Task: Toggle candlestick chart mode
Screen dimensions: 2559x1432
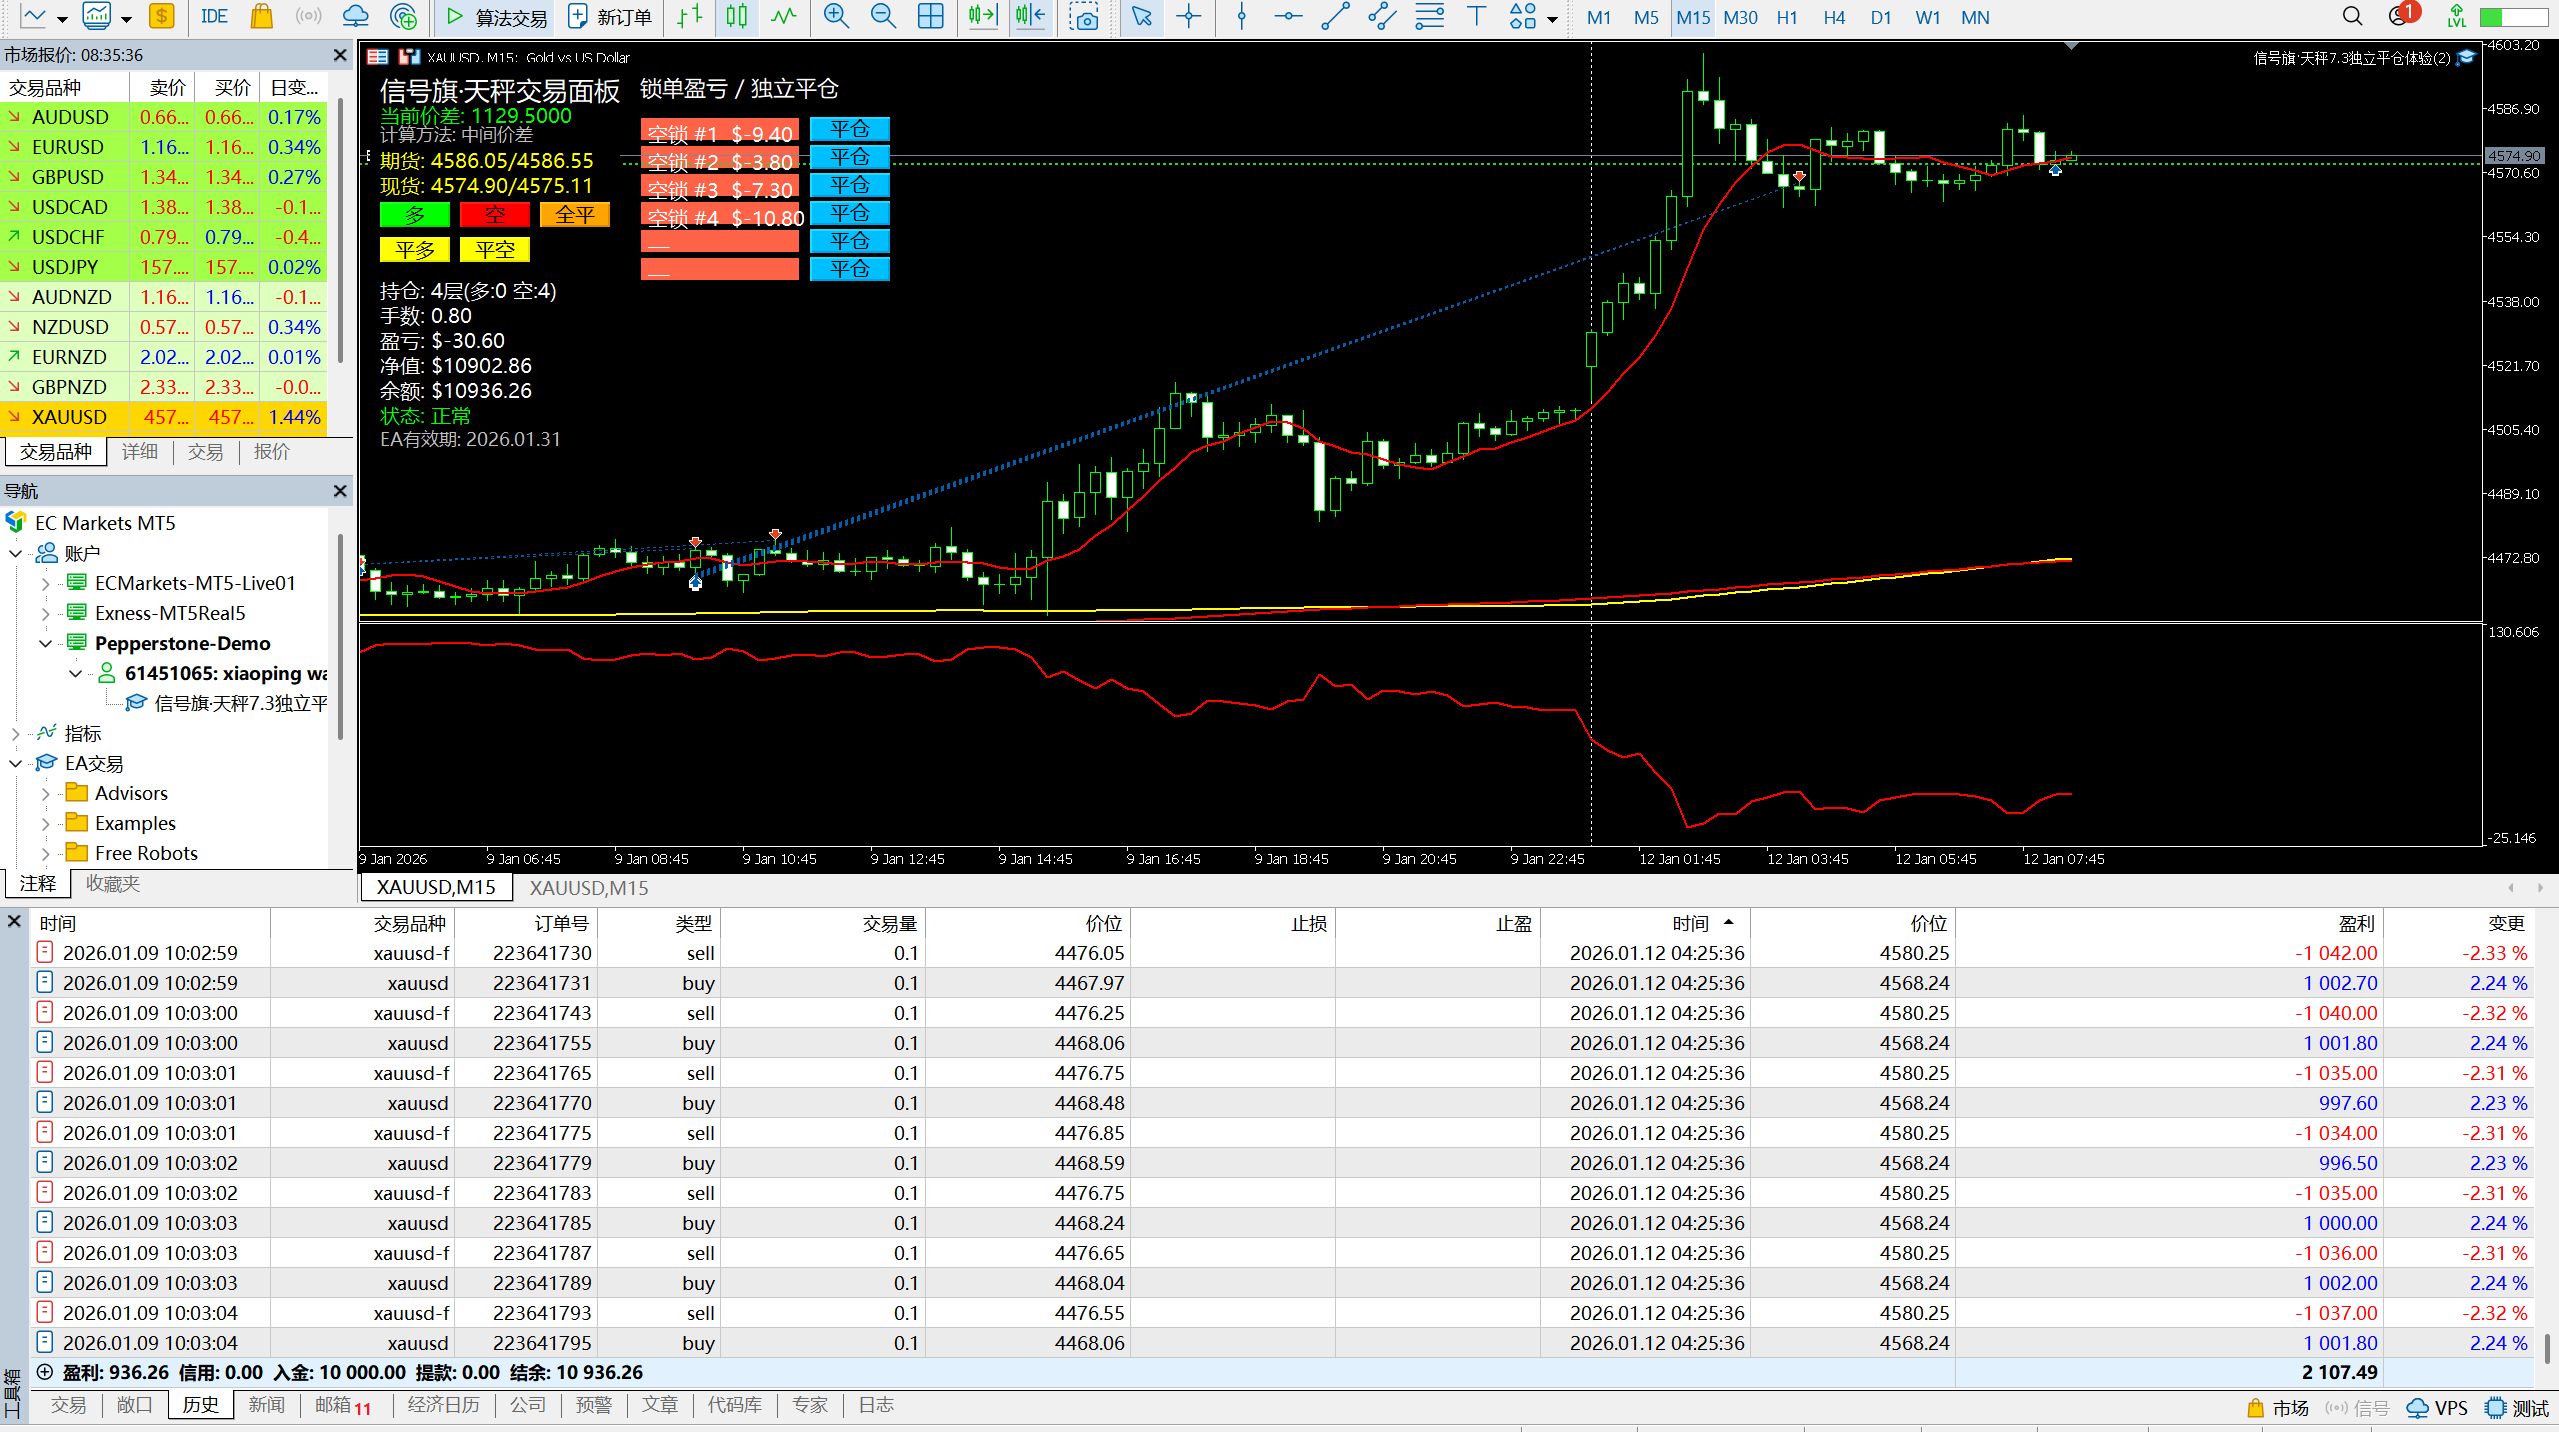Action: click(x=737, y=16)
